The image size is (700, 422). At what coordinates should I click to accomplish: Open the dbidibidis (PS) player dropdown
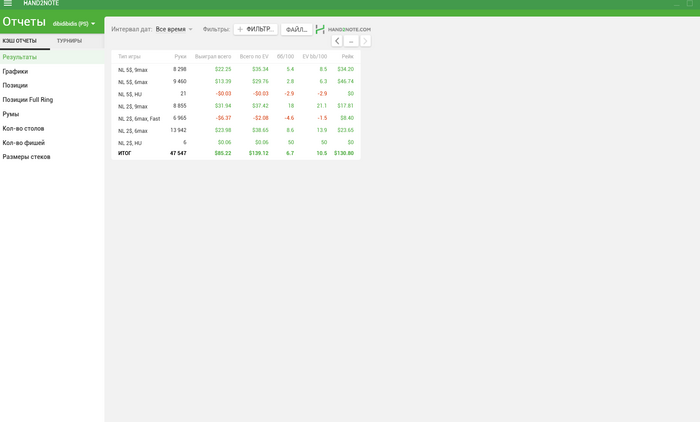click(74, 24)
